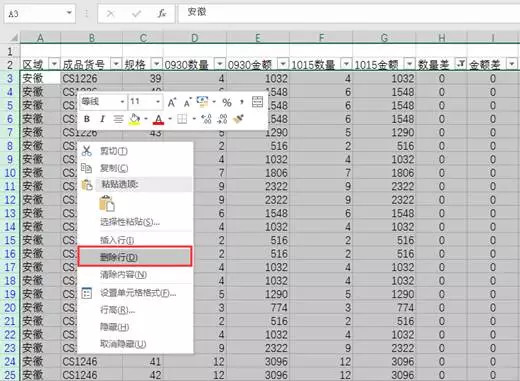Open accounting format dropdown arrow
Image resolution: width=520 pixels, height=381 pixels.
click(214, 102)
